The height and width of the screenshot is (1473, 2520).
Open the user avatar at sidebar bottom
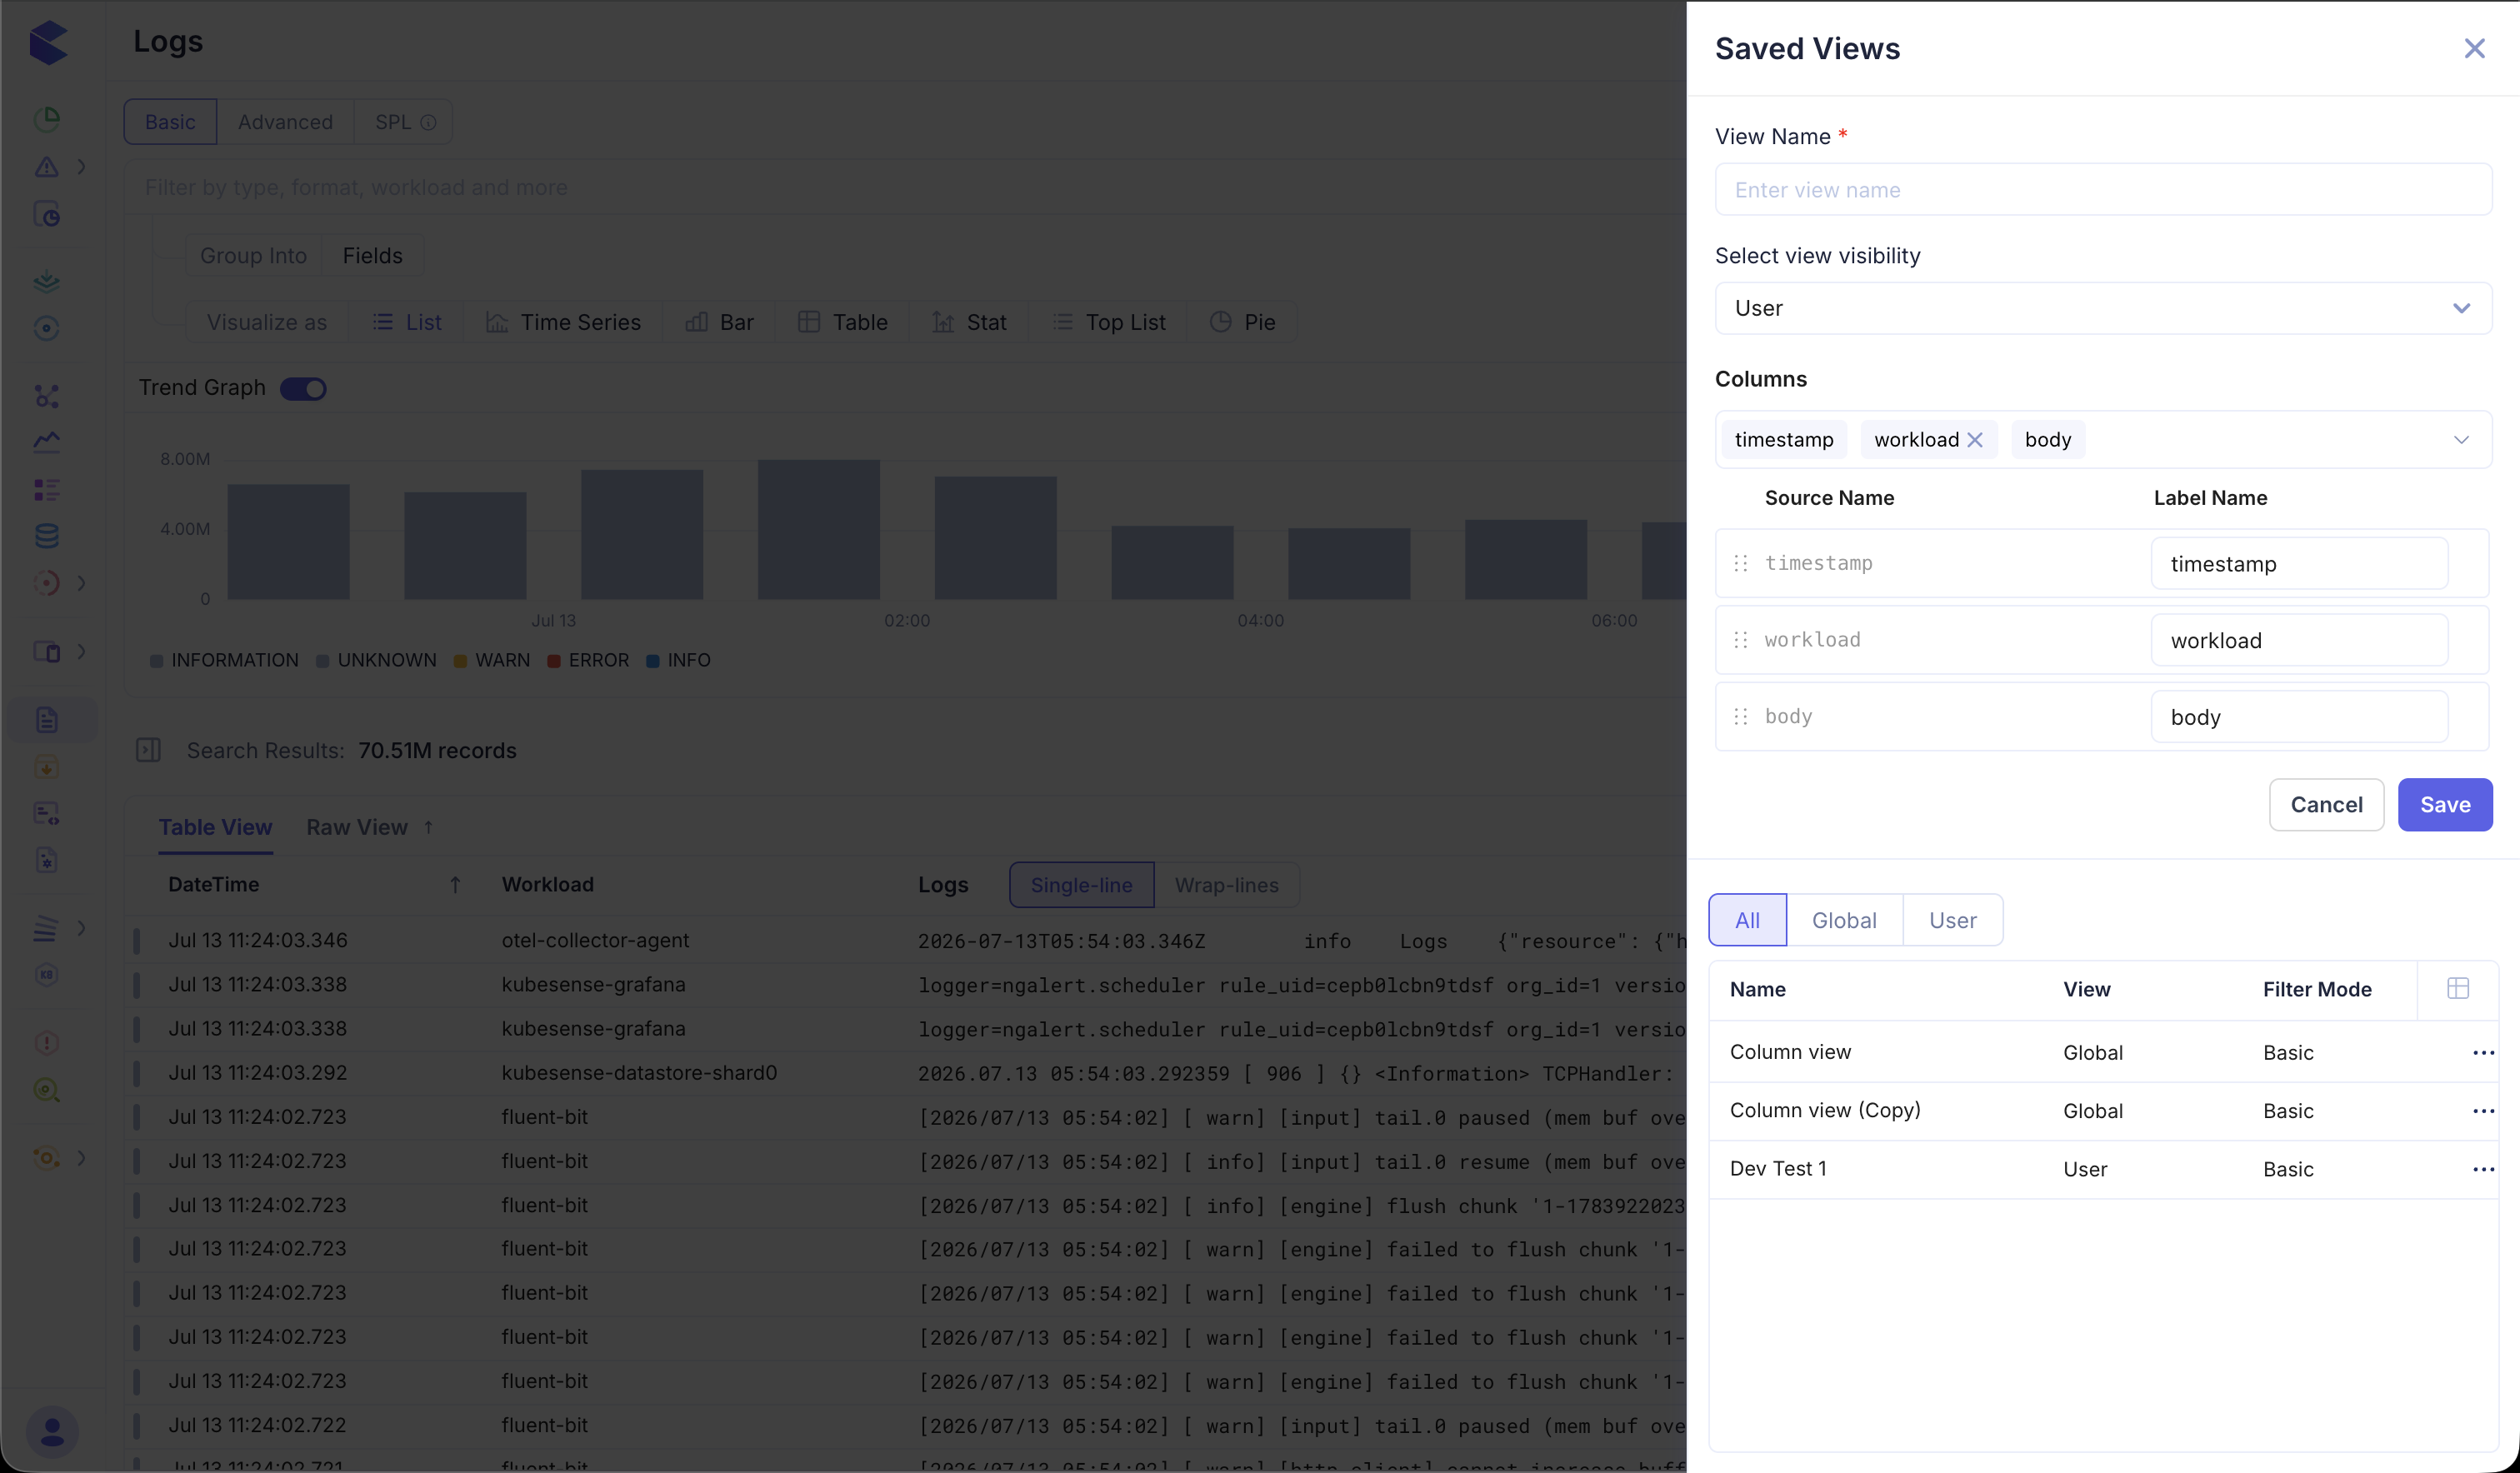tap(52, 1432)
